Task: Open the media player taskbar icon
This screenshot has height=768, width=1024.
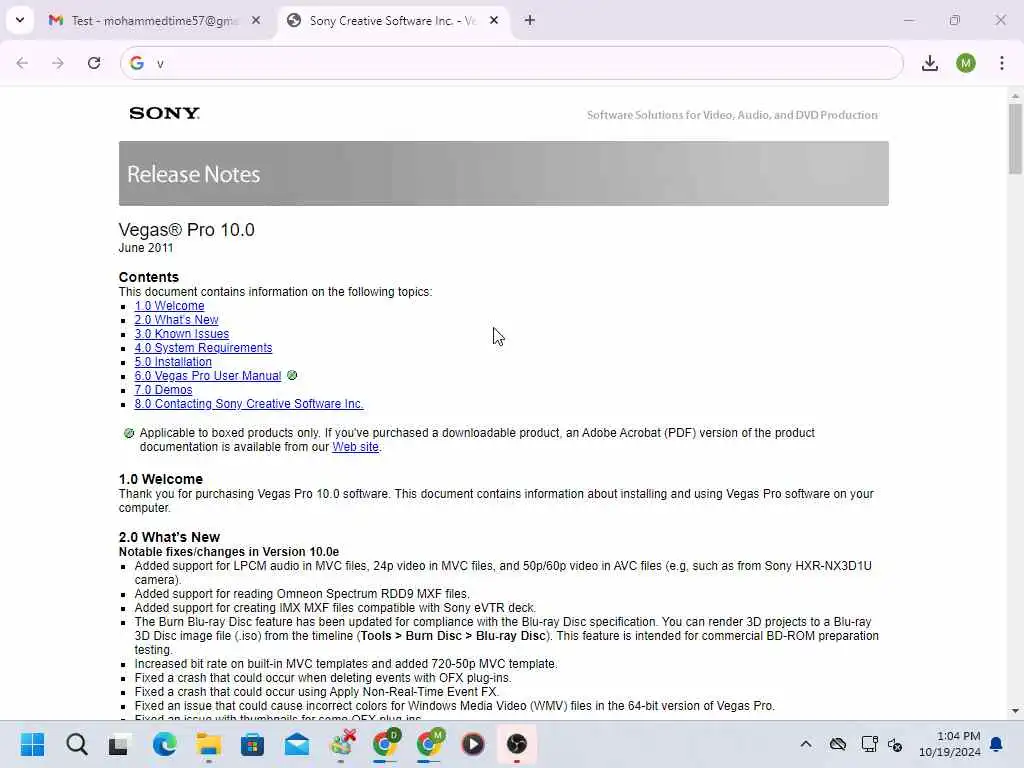Action: (473, 744)
